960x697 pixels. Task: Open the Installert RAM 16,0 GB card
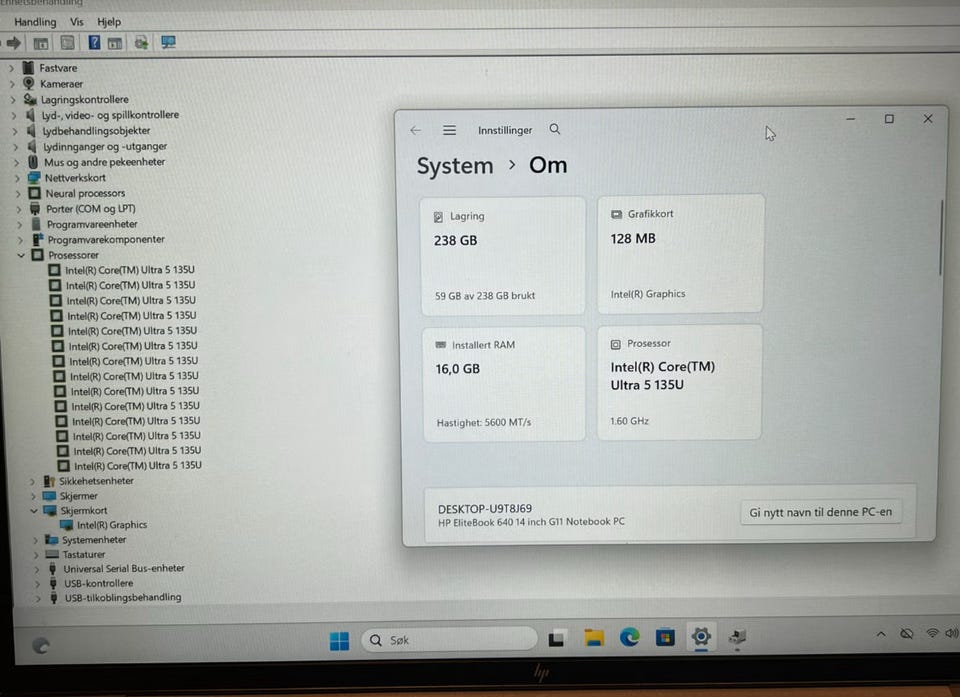[x=504, y=384]
